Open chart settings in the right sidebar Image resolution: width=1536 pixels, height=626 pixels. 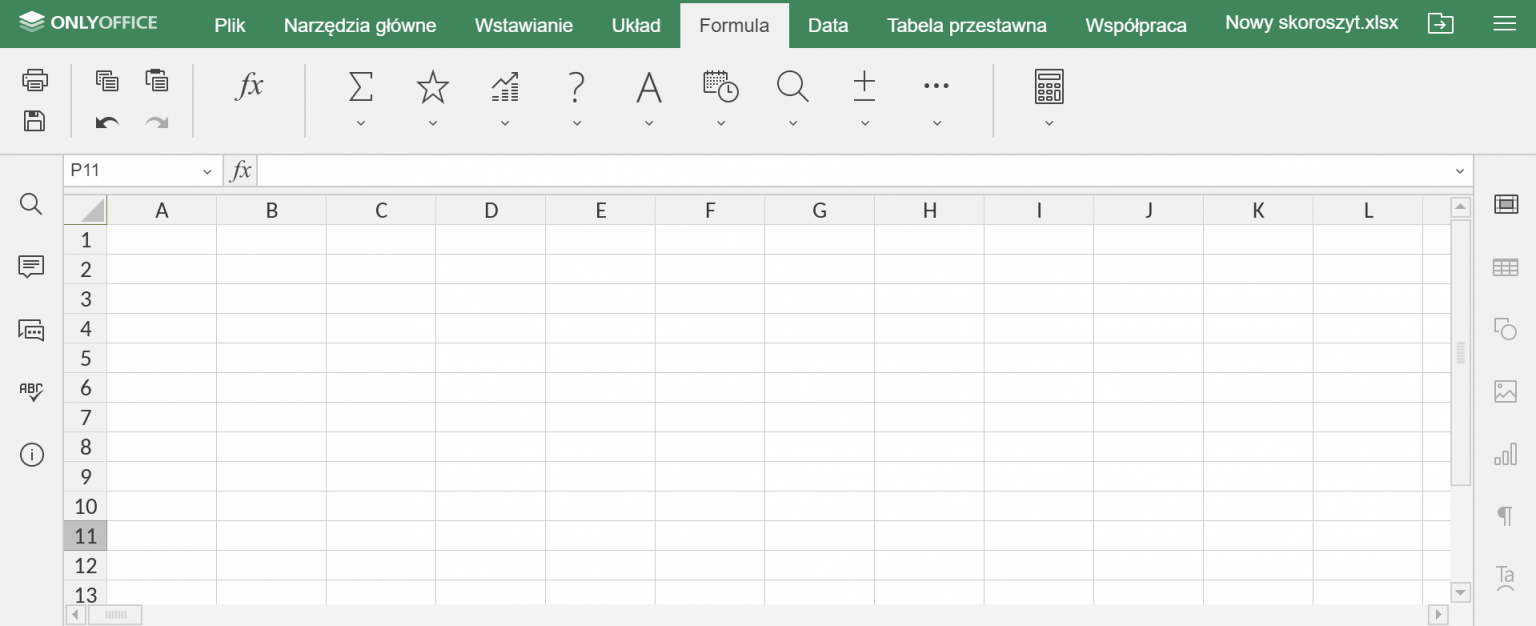(x=1506, y=453)
